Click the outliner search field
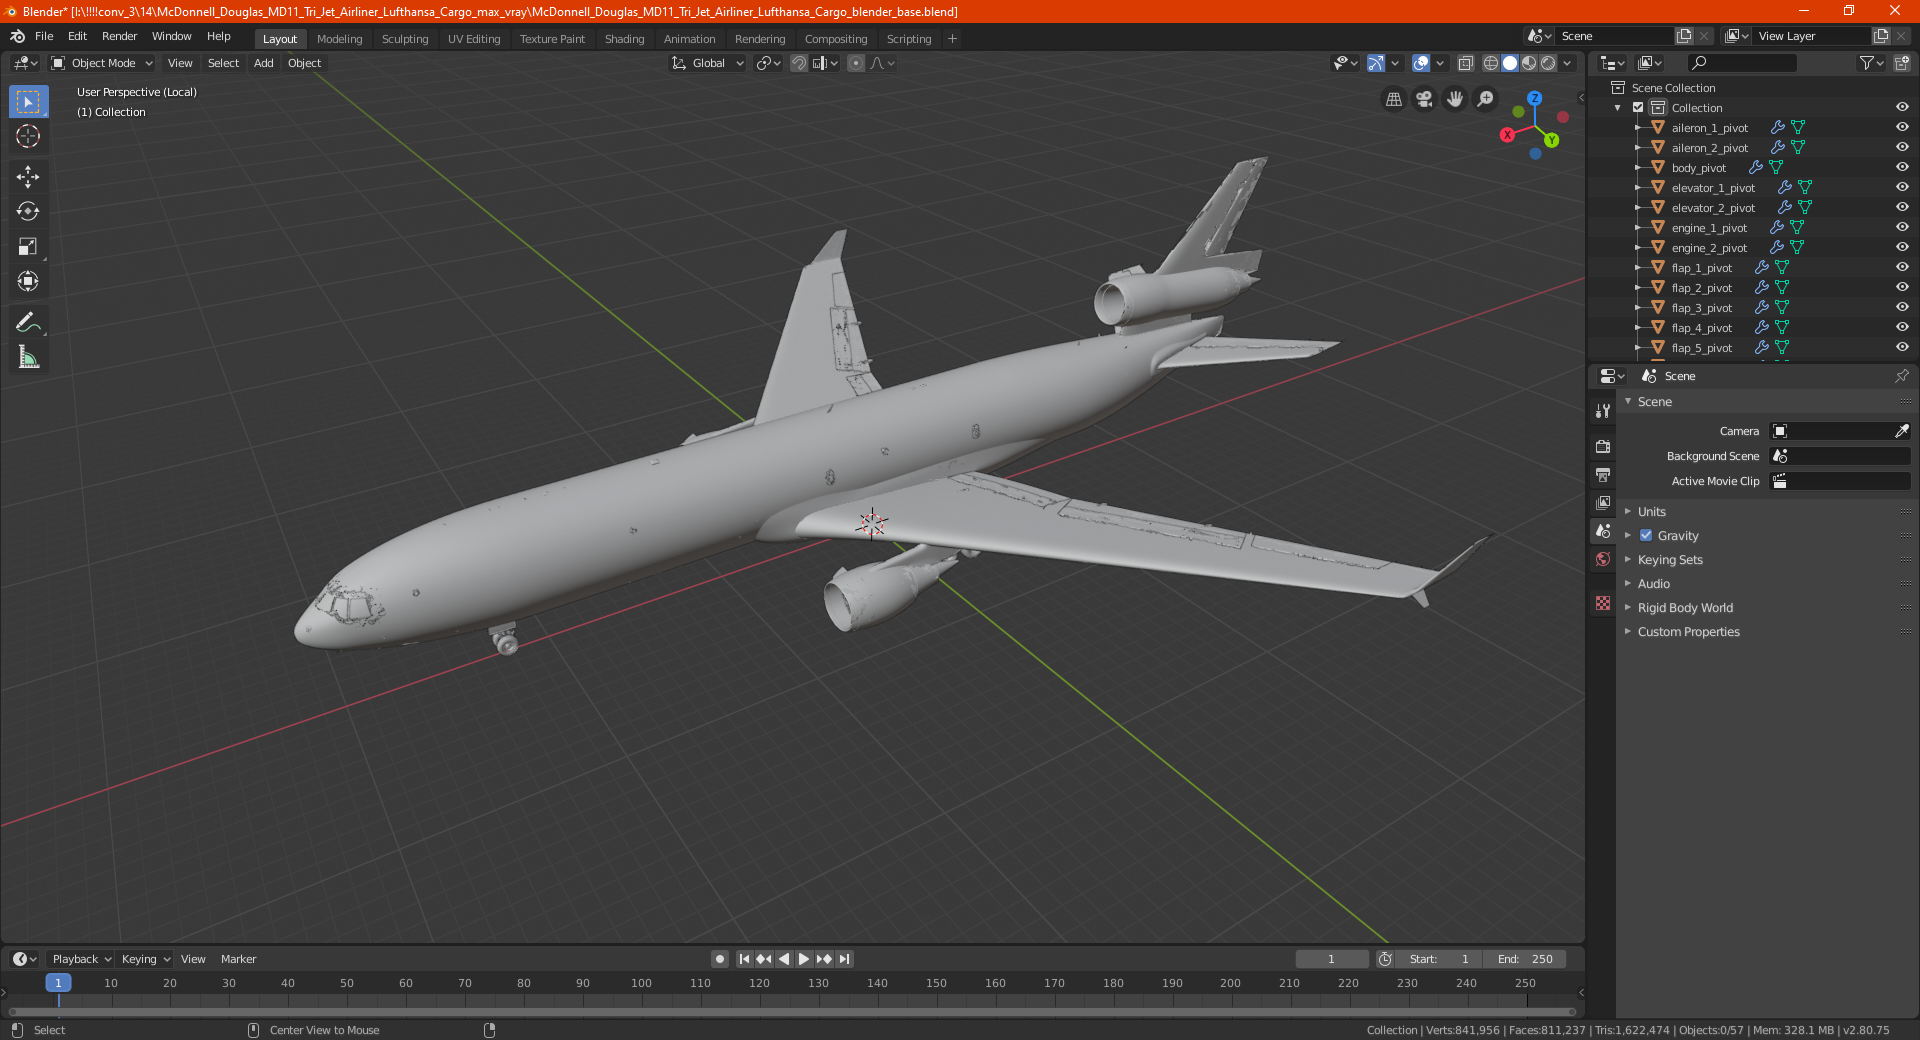This screenshot has height=1040, width=1920. 1741,63
